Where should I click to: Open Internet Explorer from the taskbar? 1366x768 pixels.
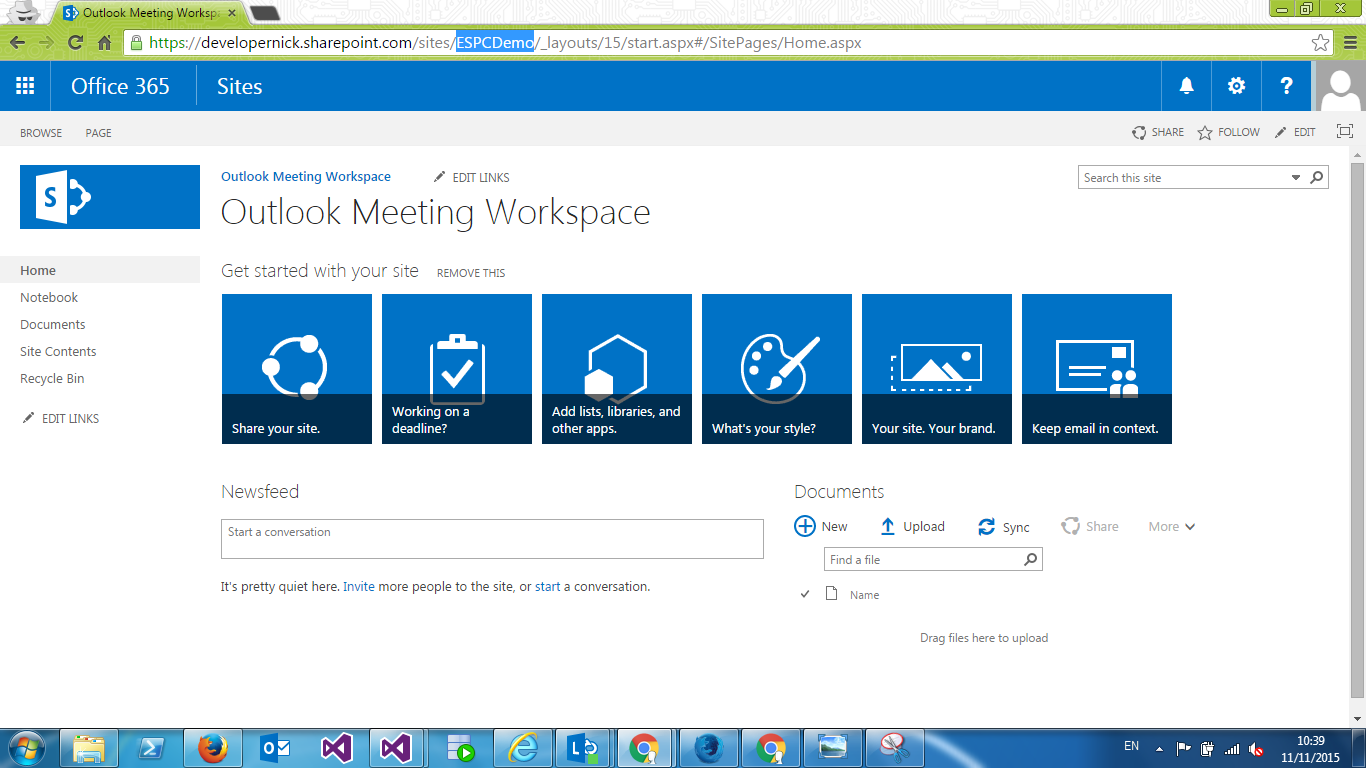click(x=522, y=748)
